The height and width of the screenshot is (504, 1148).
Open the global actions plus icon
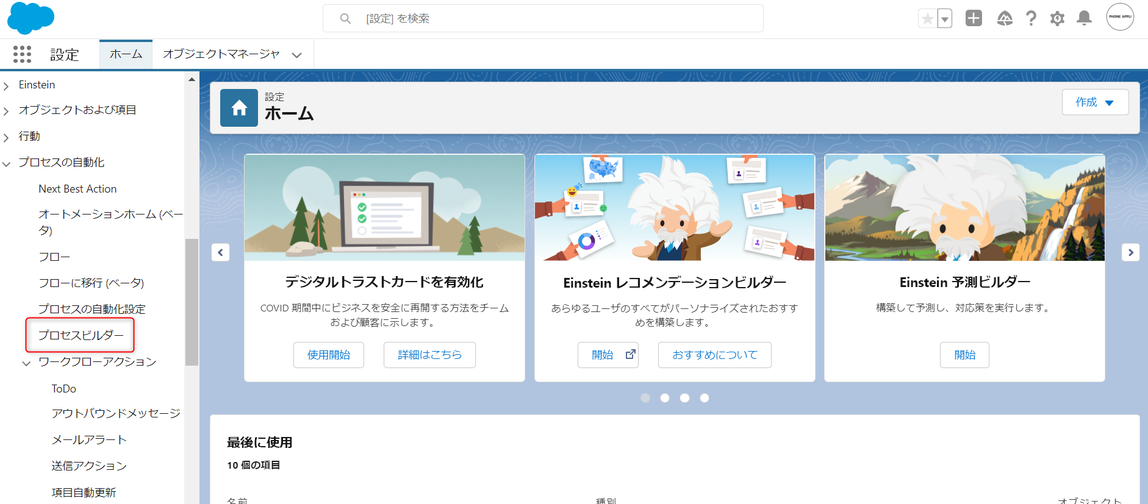(973, 19)
